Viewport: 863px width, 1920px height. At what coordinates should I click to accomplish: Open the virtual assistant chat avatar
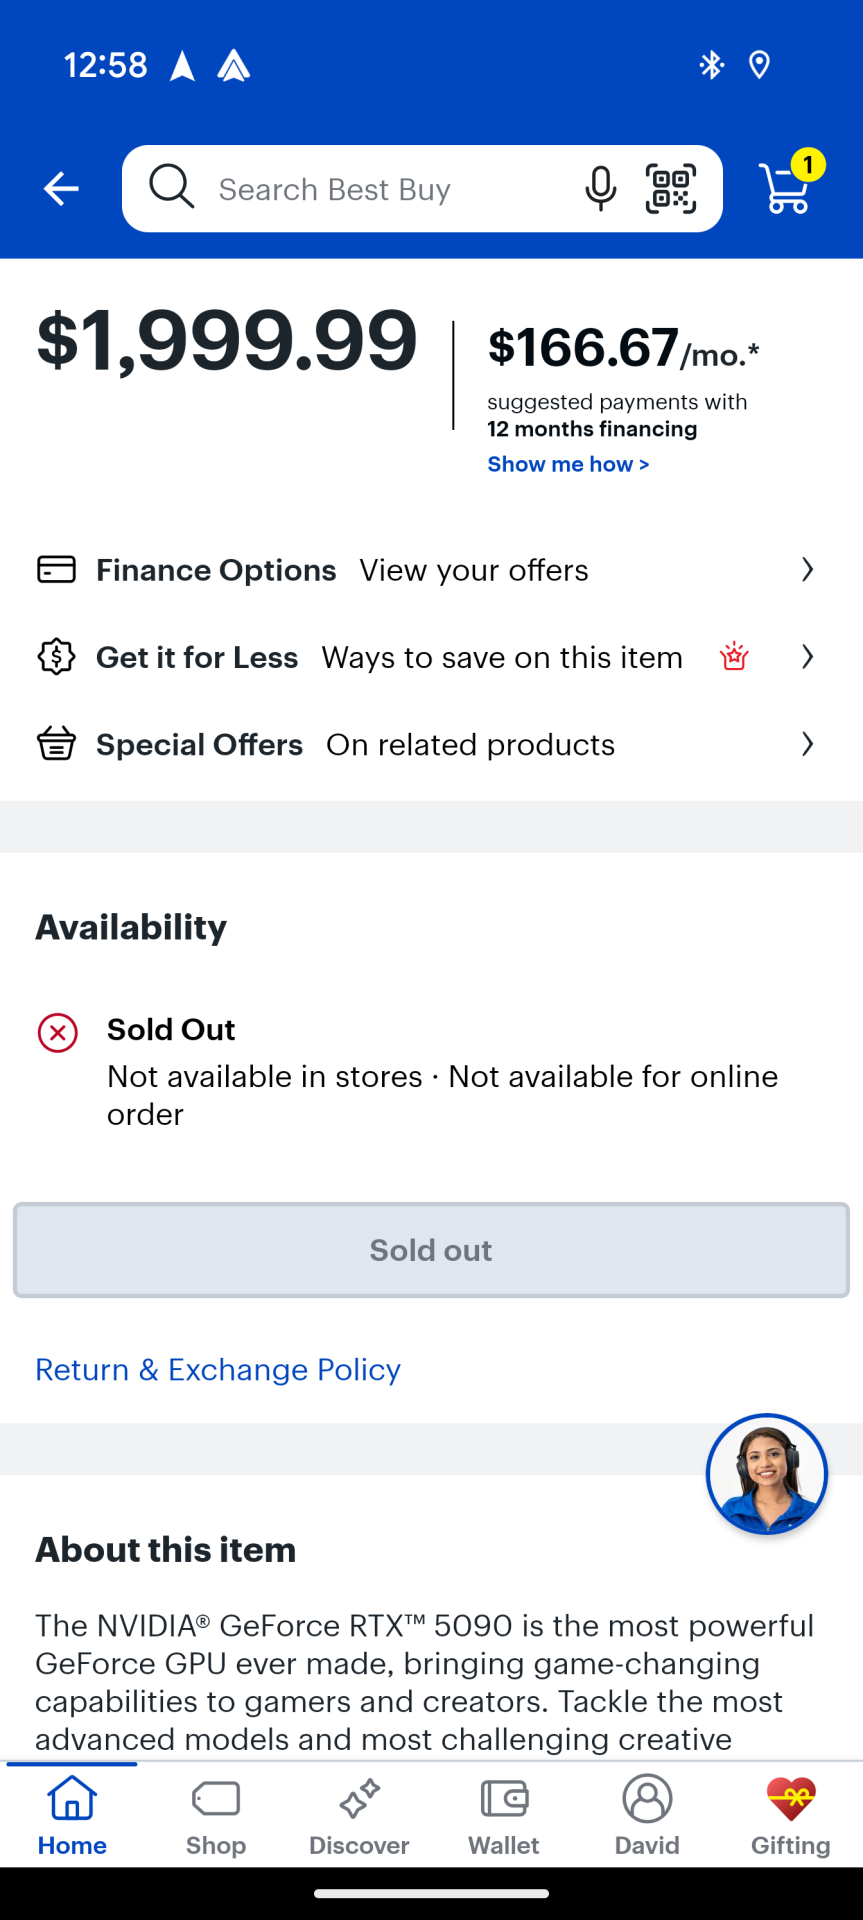pyautogui.click(x=766, y=1473)
